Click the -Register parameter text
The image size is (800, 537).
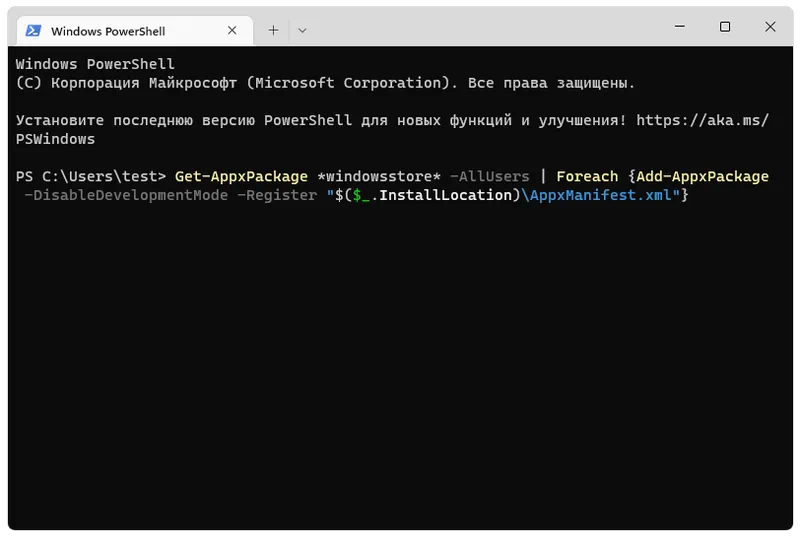click(277, 195)
